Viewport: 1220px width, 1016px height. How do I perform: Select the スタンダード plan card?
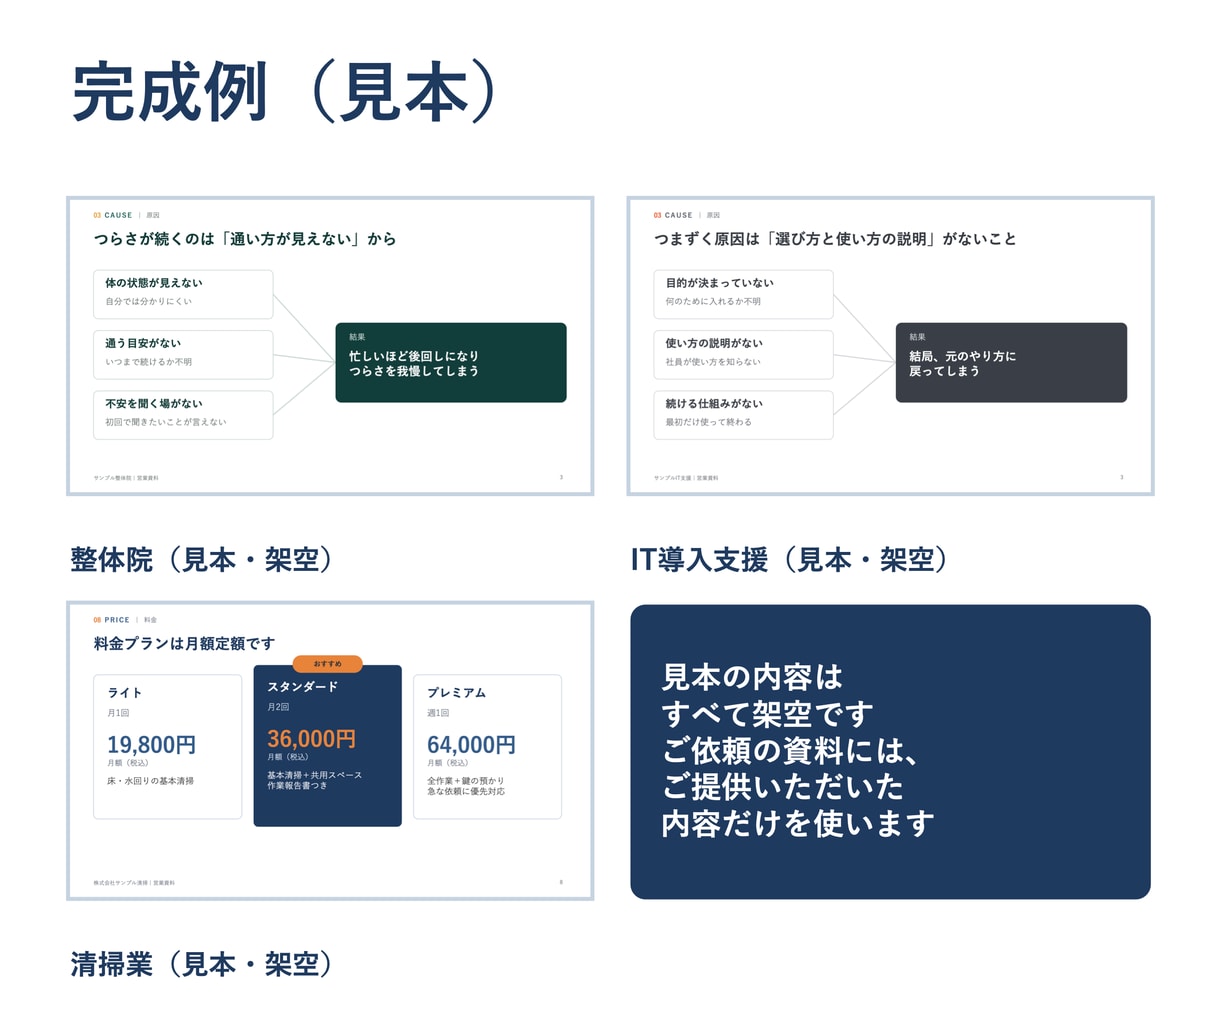point(328,746)
